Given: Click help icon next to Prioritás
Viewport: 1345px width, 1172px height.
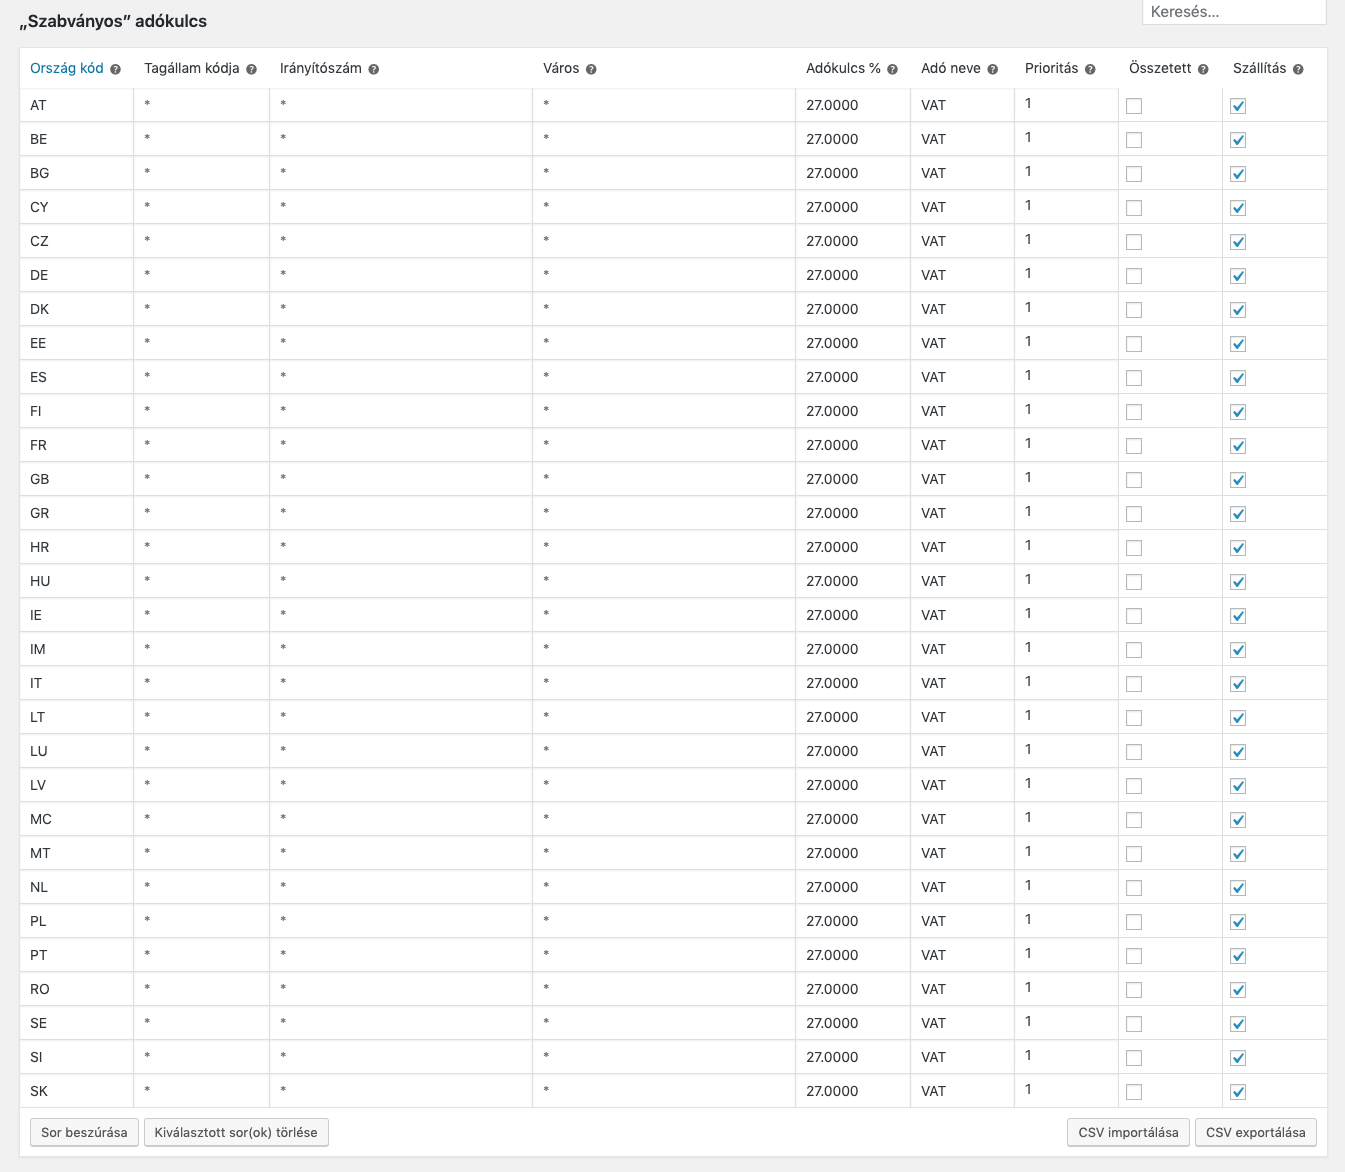Looking at the screenshot, I should [1091, 70].
